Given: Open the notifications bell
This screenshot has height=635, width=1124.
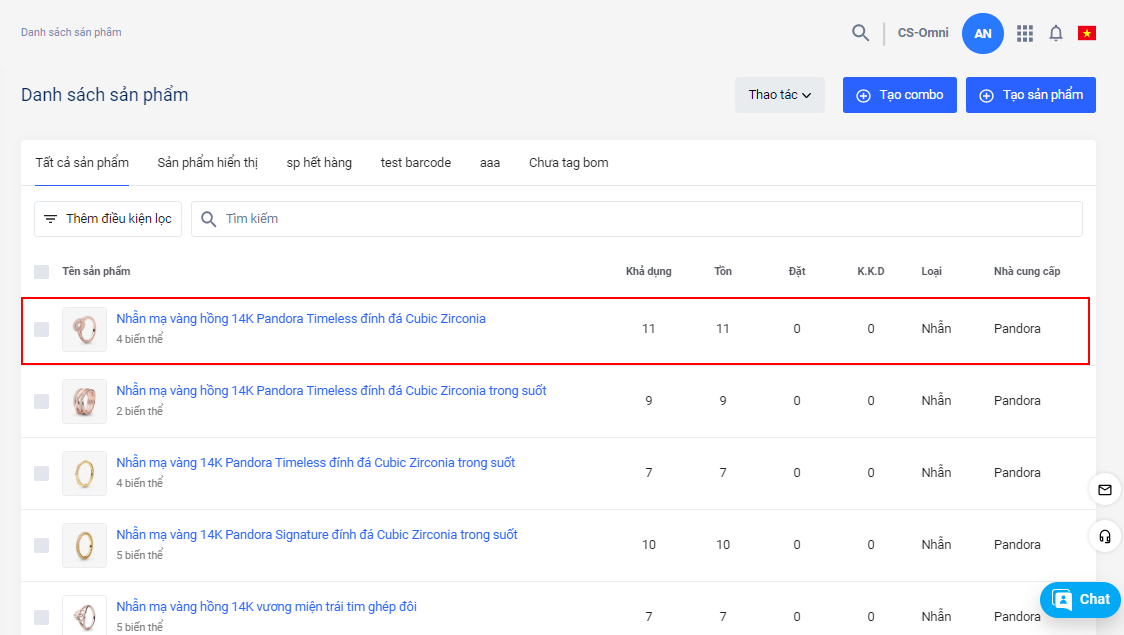Looking at the screenshot, I should [1056, 33].
